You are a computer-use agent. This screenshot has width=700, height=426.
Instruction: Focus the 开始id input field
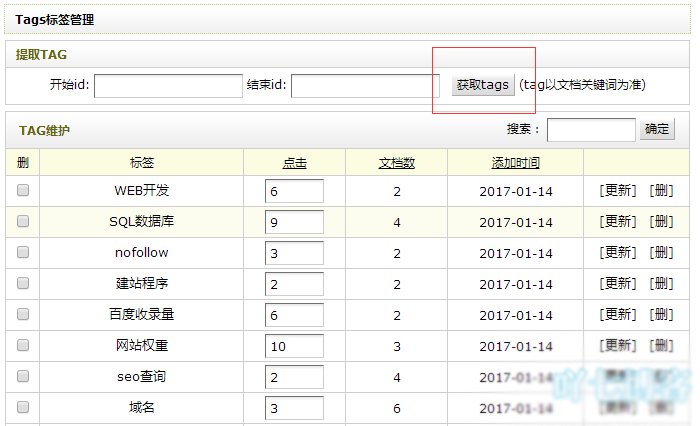168,86
